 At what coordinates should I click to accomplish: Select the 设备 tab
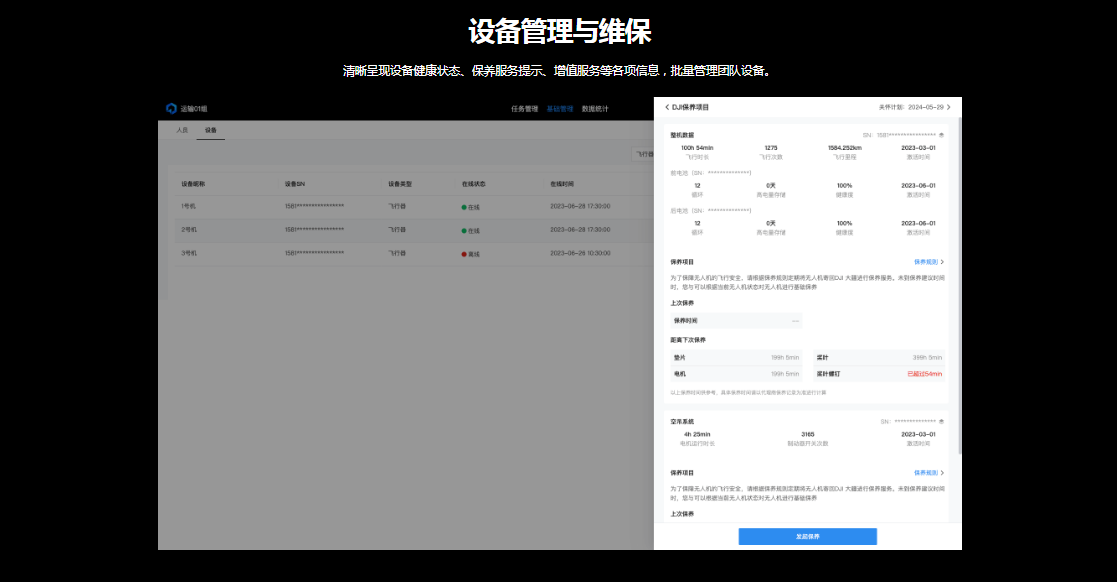coord(210,130)
